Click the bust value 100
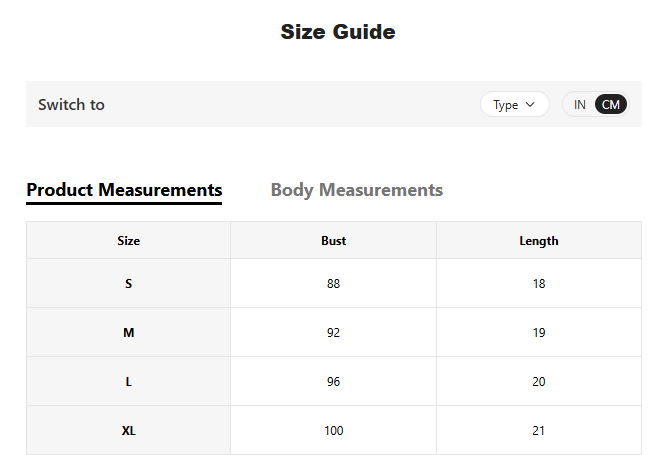 333,431
